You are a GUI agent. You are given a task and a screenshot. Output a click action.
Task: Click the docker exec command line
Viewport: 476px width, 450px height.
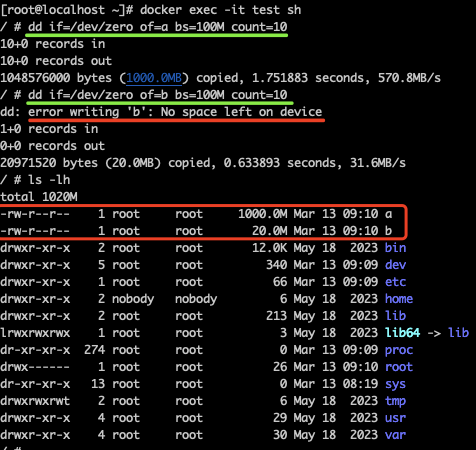point(220,10)
